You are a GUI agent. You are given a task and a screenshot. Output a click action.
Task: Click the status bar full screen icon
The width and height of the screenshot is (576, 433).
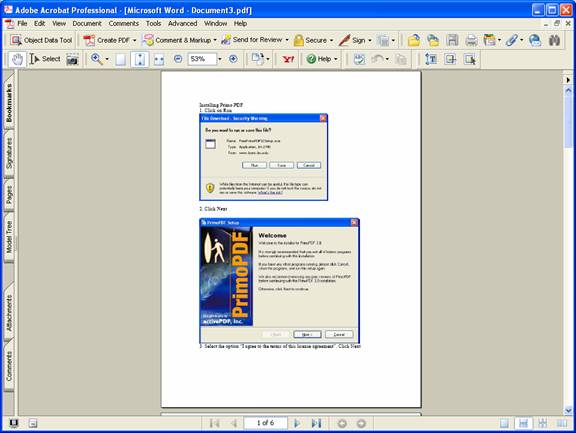13,423
